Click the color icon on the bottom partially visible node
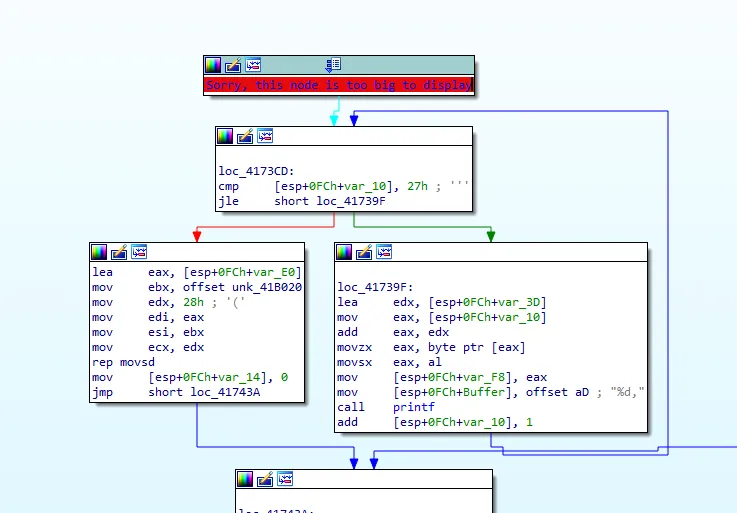This screenshot has height=513, width=737. (x=245, y=480)
